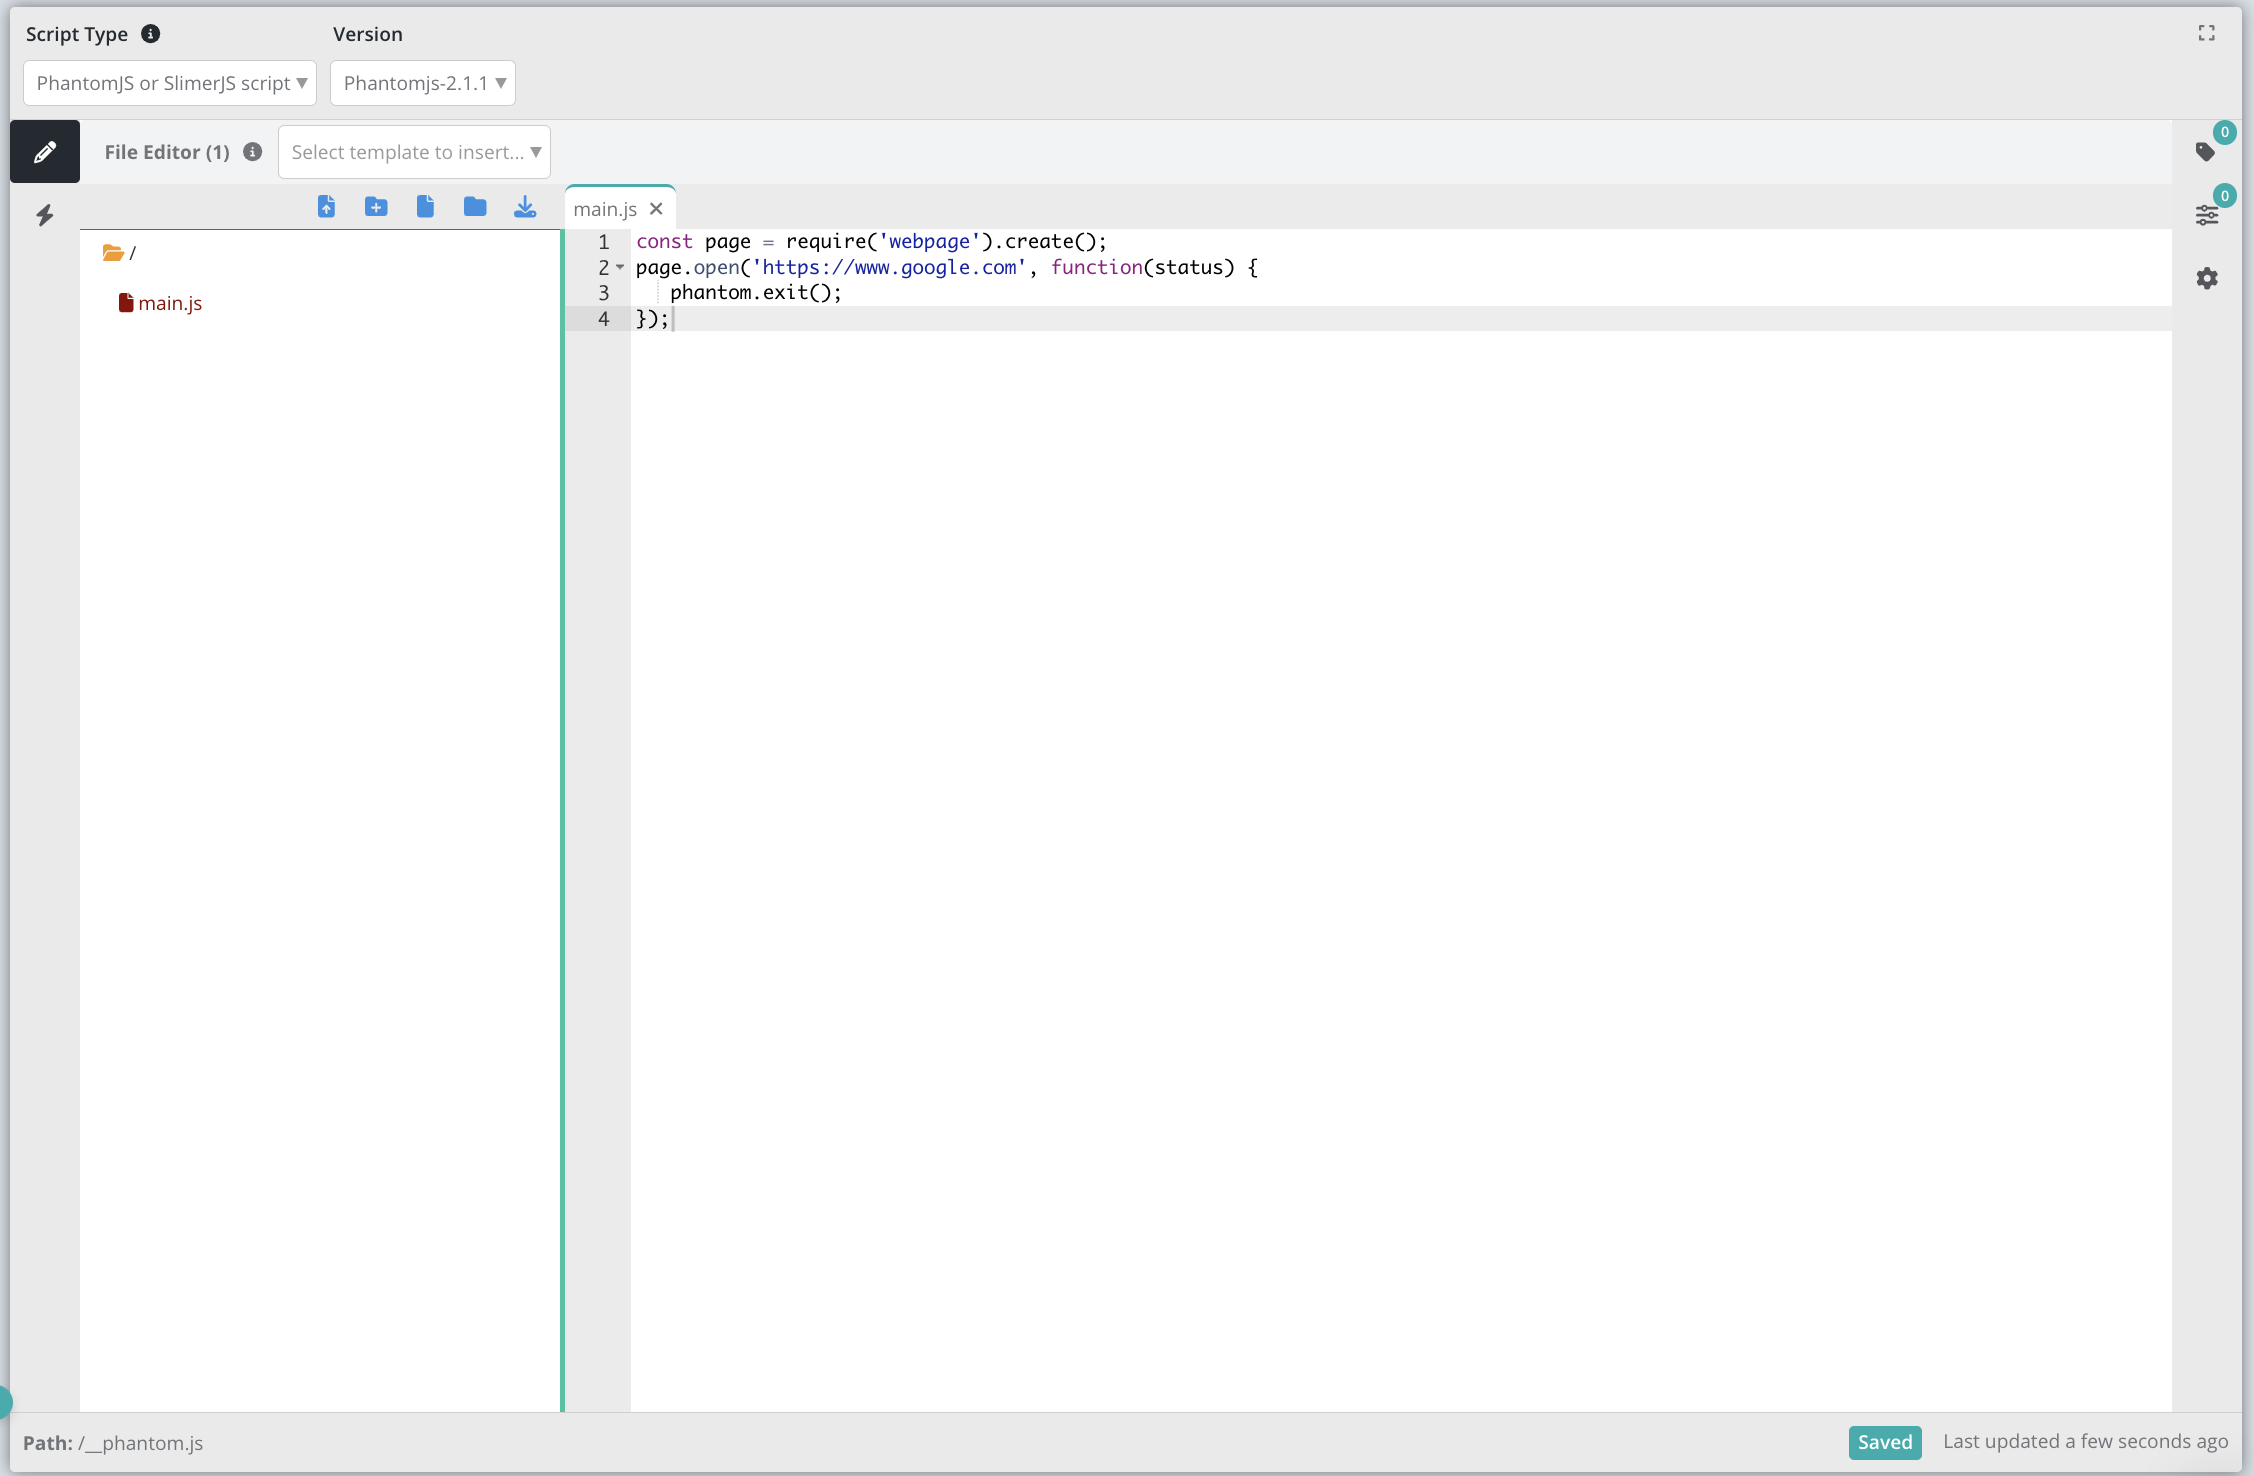Place cursor on 'https://www.google.com' string

(889, 267)
